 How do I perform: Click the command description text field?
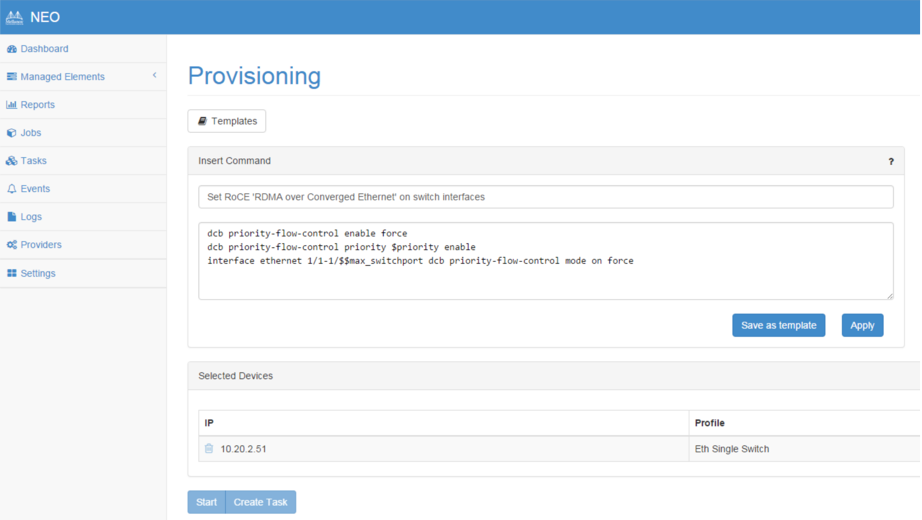click(x=545, y=197)
